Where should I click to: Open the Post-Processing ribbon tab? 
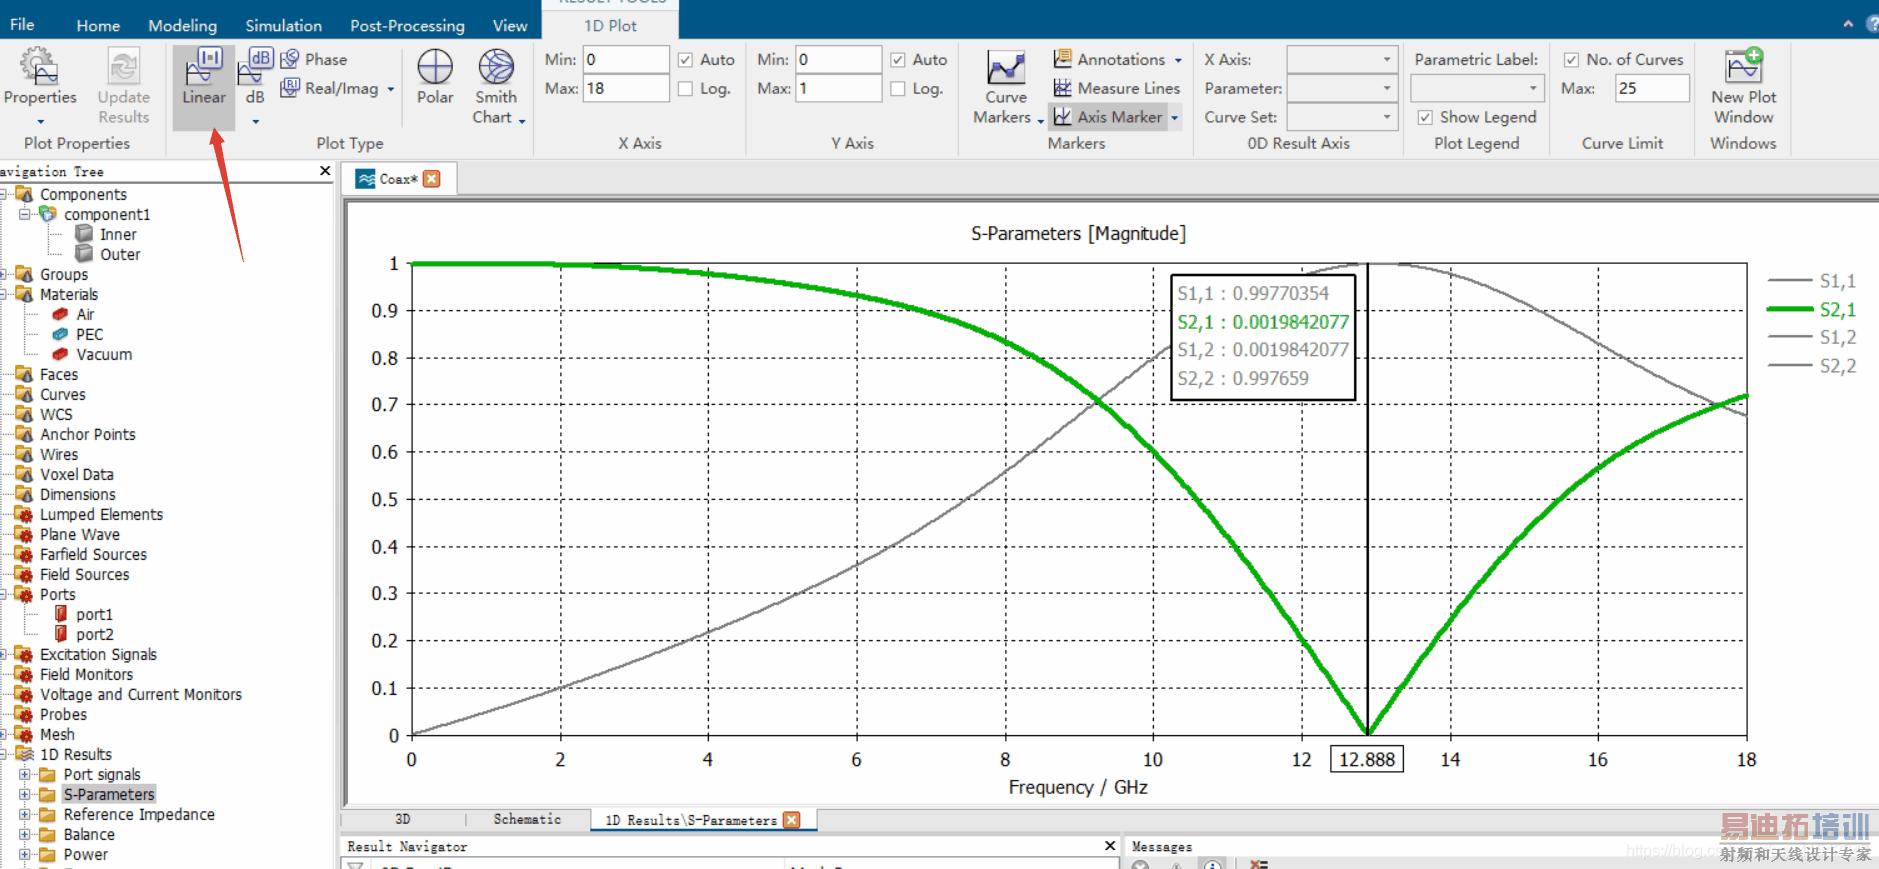click(407, 25)
